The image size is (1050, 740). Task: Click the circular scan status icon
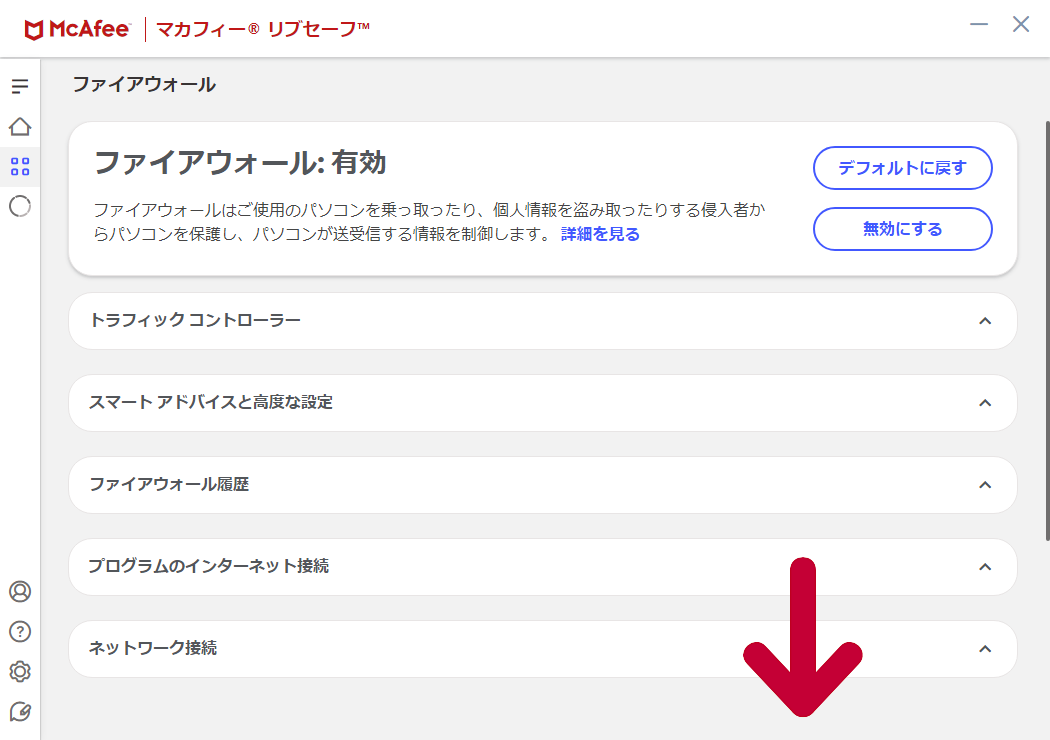pos(20,206)
